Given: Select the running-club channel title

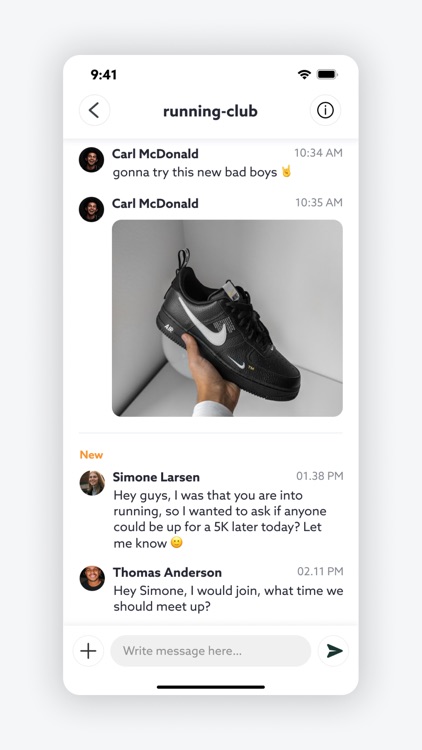Looking at the screenshot, I should [211, 111].
